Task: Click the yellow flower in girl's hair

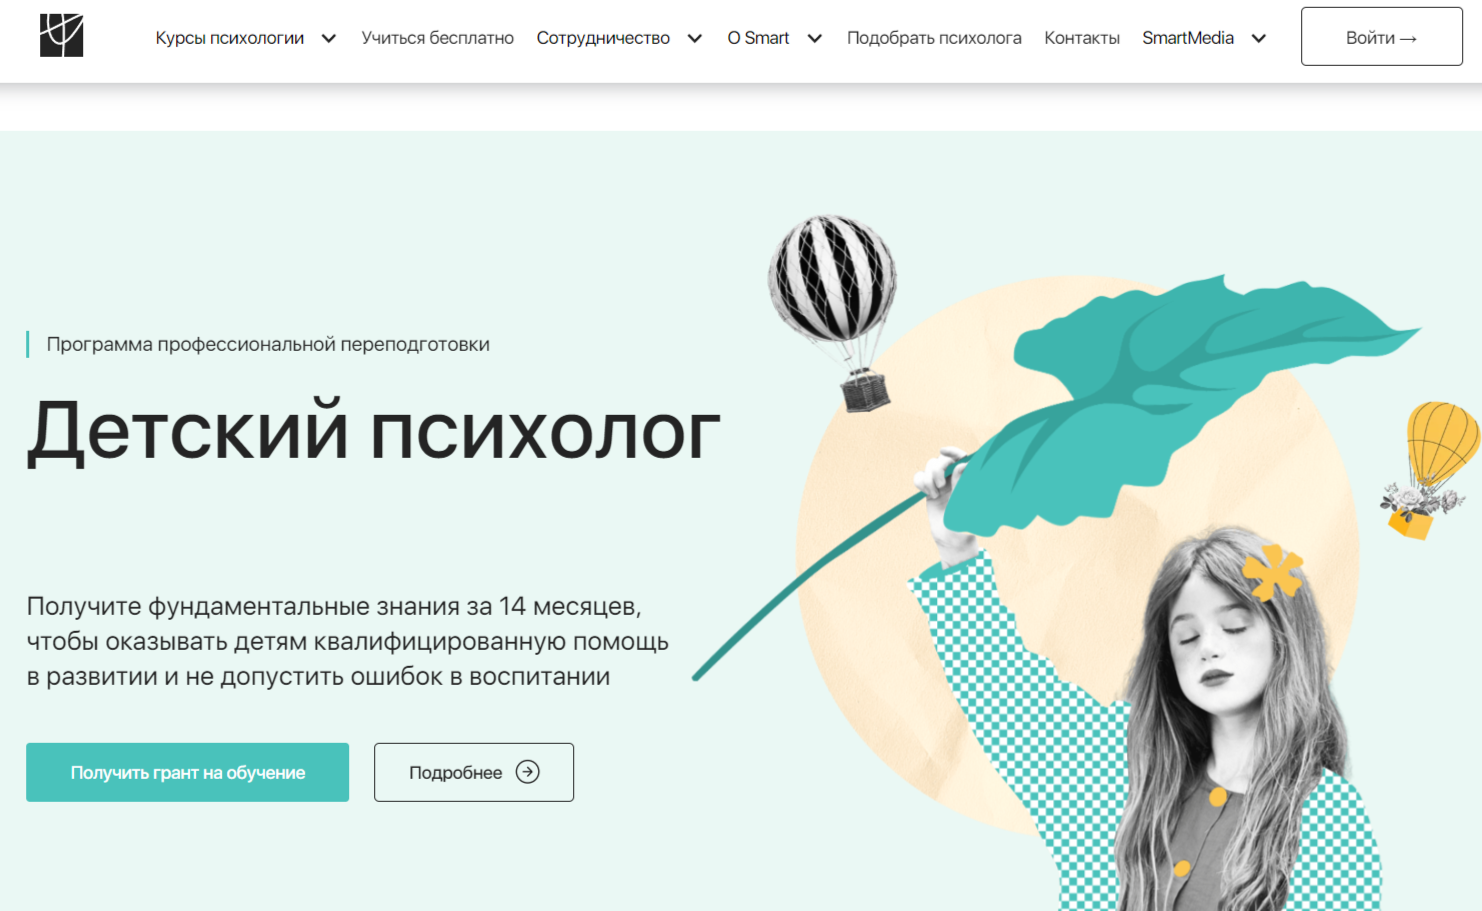Action: (1272, 572)
